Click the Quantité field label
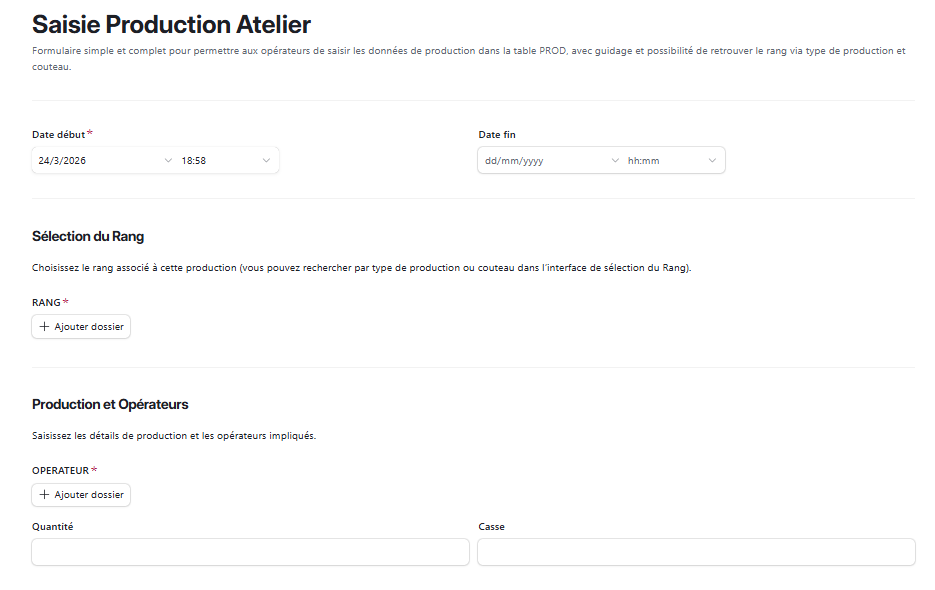This screenshot has height=590, width=935. pos(52,526)
